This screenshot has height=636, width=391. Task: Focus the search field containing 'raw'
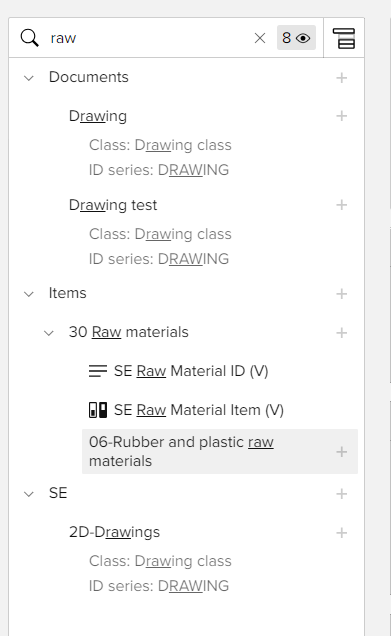tap(148, 38)
